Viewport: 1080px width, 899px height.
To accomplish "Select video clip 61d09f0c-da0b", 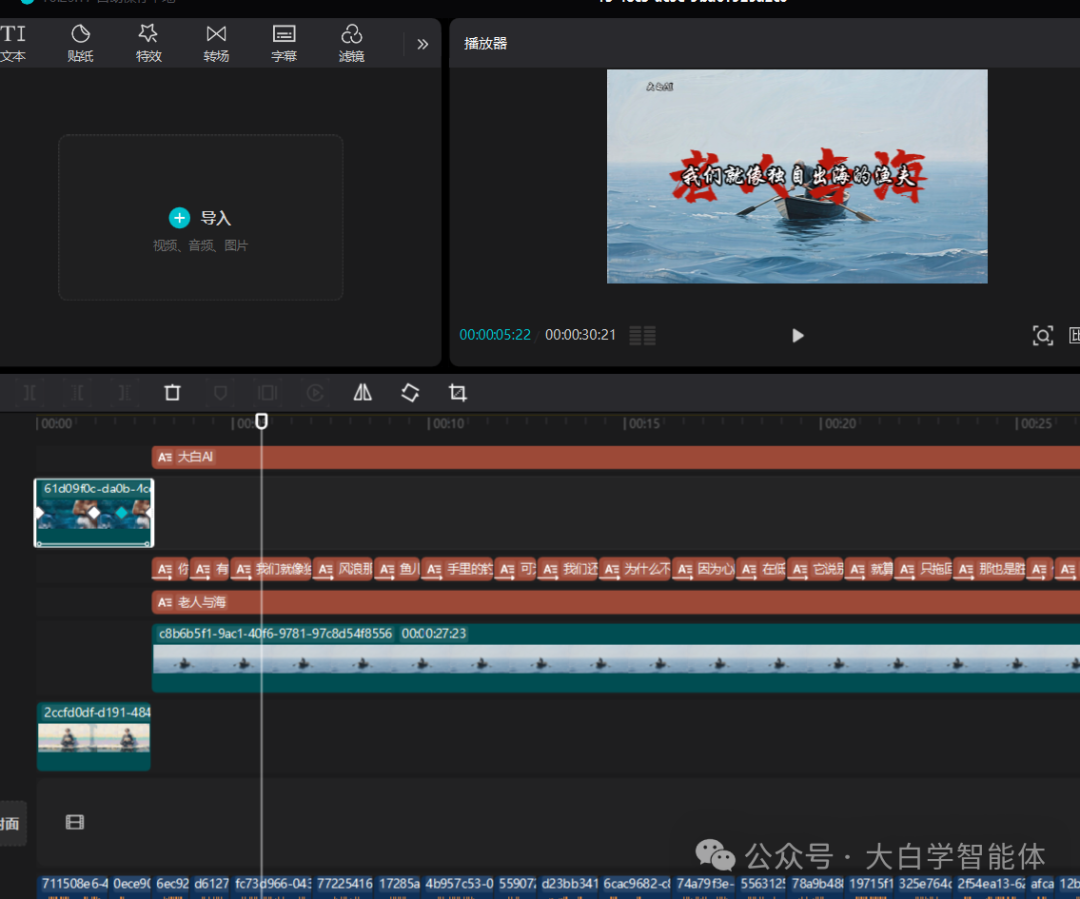I will point(94,513).
